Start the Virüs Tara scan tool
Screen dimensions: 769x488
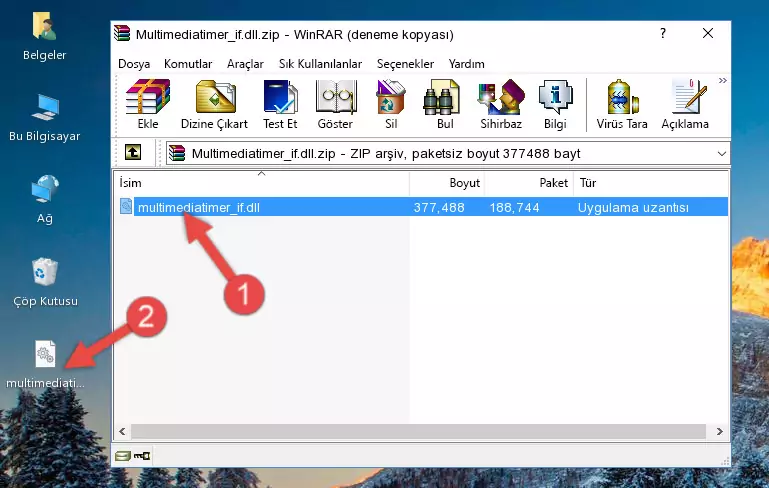pos(622,104)
